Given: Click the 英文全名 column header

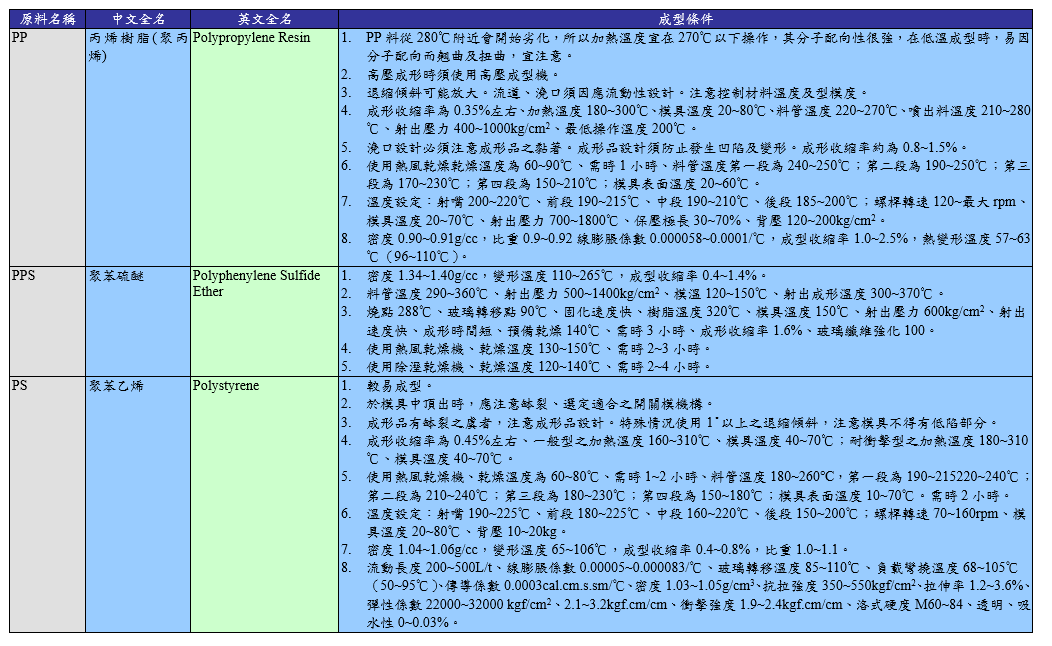Looking at the screenshot, I should (264, 19).
